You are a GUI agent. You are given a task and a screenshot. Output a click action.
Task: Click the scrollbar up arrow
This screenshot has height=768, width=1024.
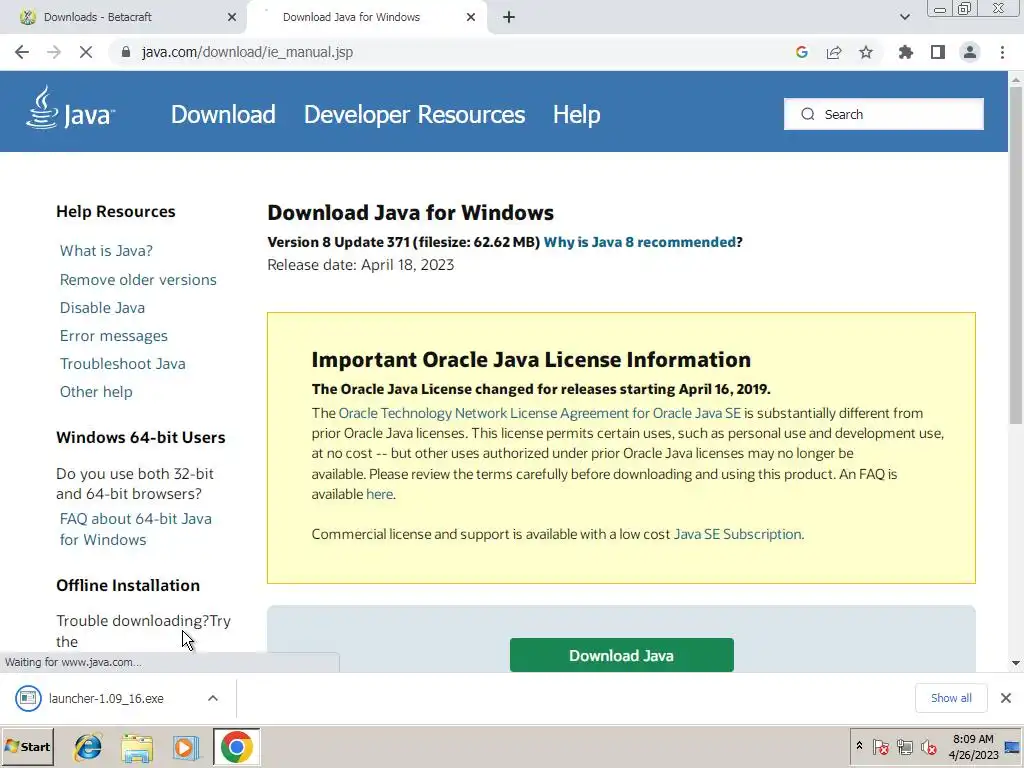1016,80
